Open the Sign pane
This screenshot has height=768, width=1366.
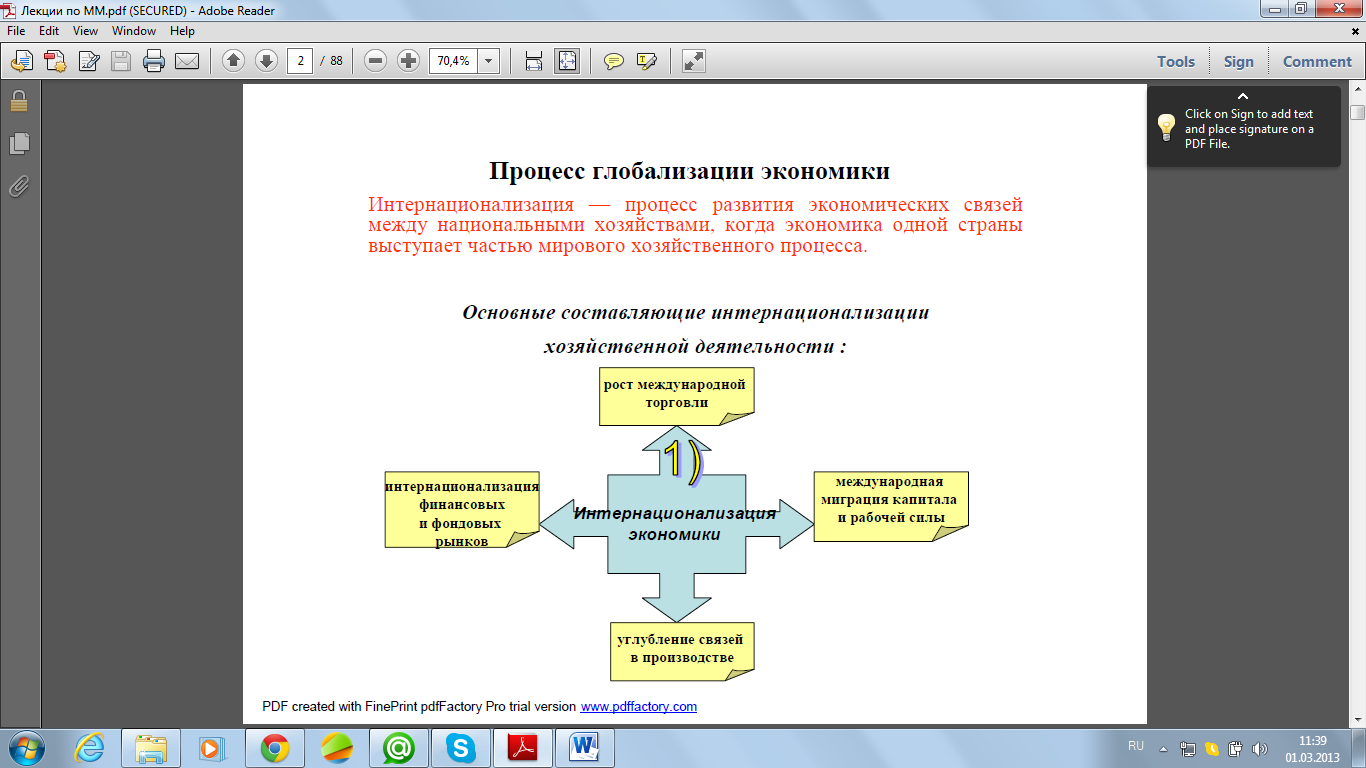pos(1239,61)
